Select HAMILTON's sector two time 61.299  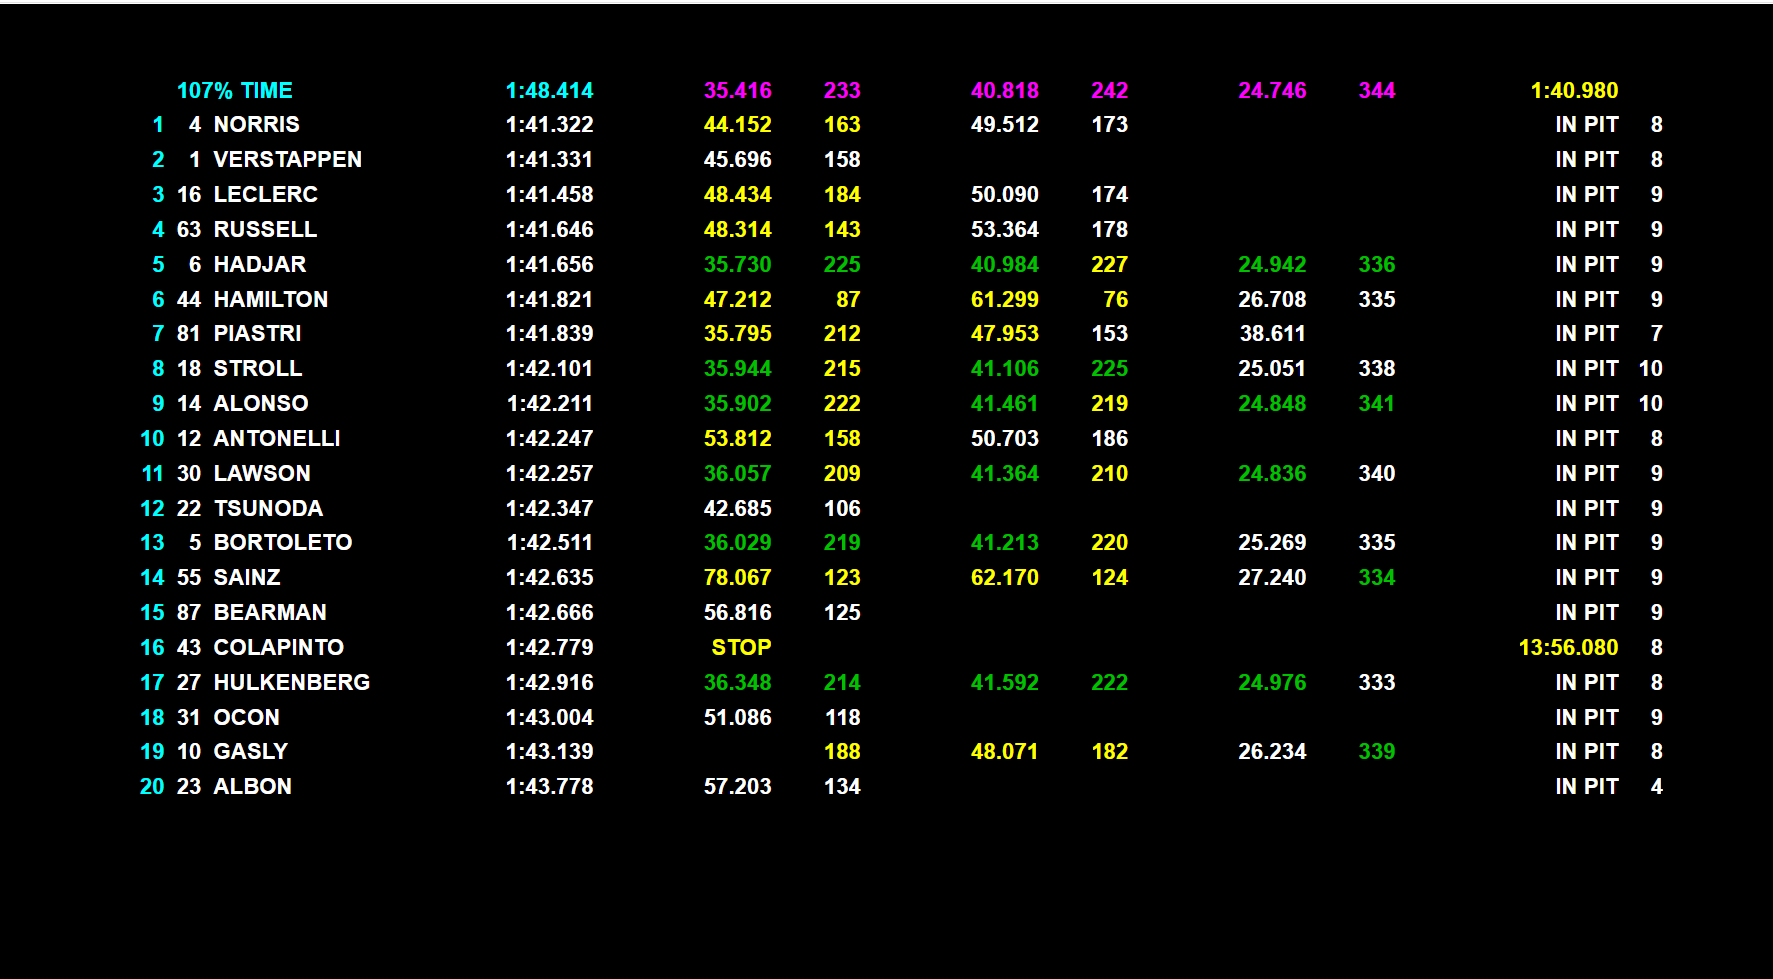tap(1004, 300)
